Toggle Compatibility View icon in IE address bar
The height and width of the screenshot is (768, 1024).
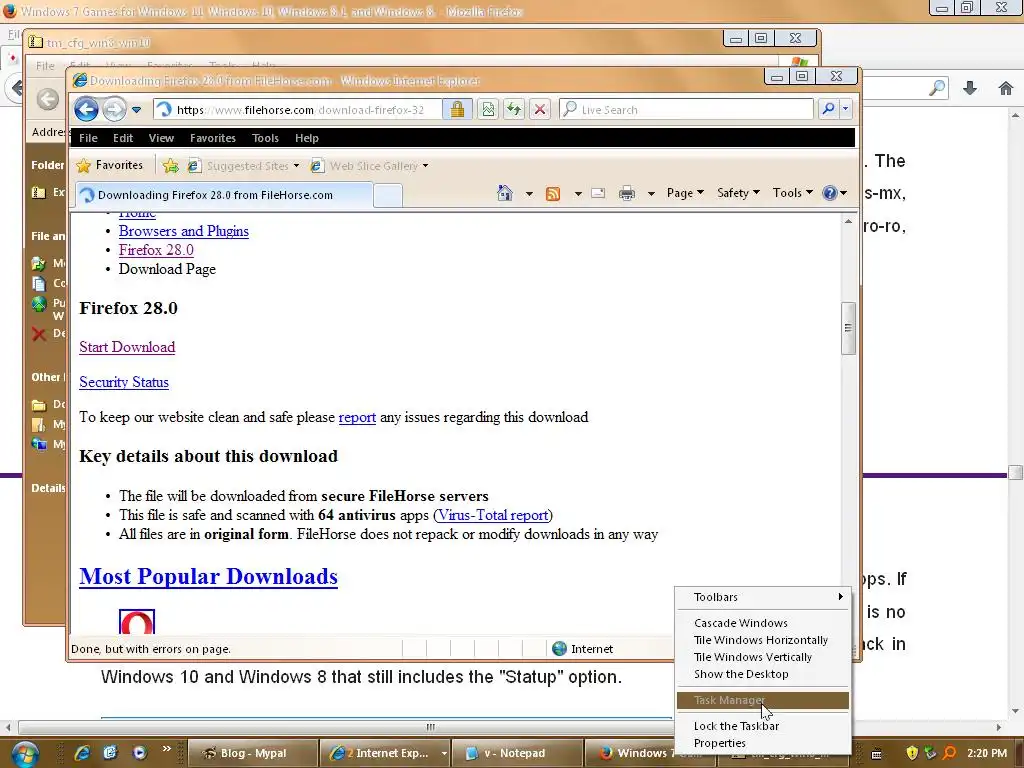[488, 109]
